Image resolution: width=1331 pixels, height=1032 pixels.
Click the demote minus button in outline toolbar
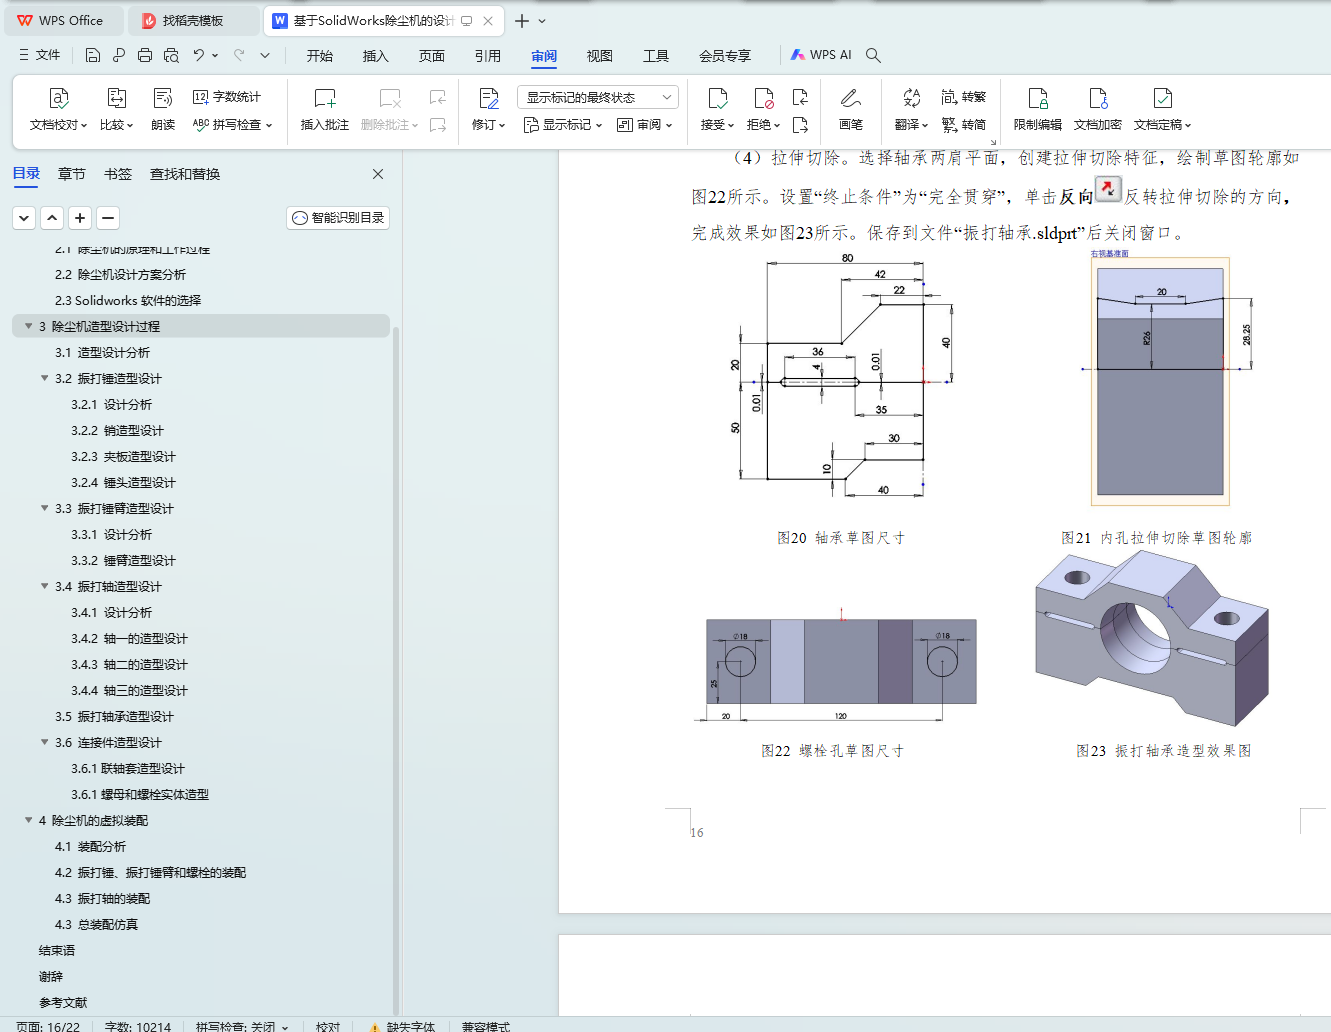108,218
